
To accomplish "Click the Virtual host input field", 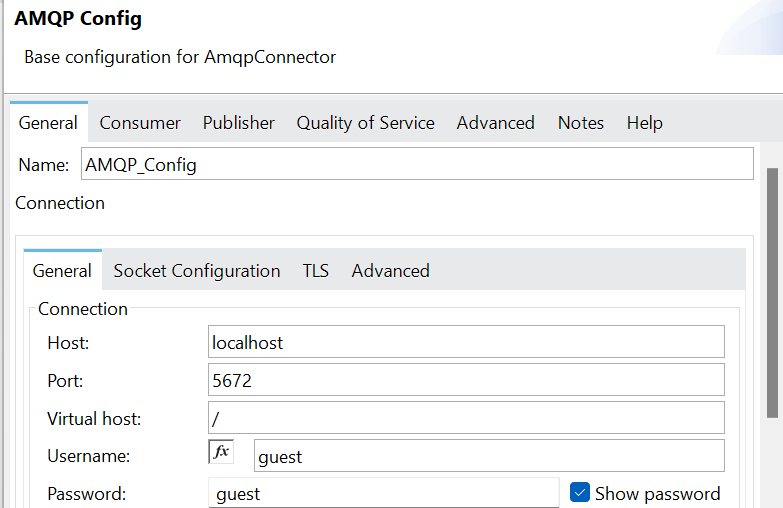I will pyautogui.click(x=466, y=418).
